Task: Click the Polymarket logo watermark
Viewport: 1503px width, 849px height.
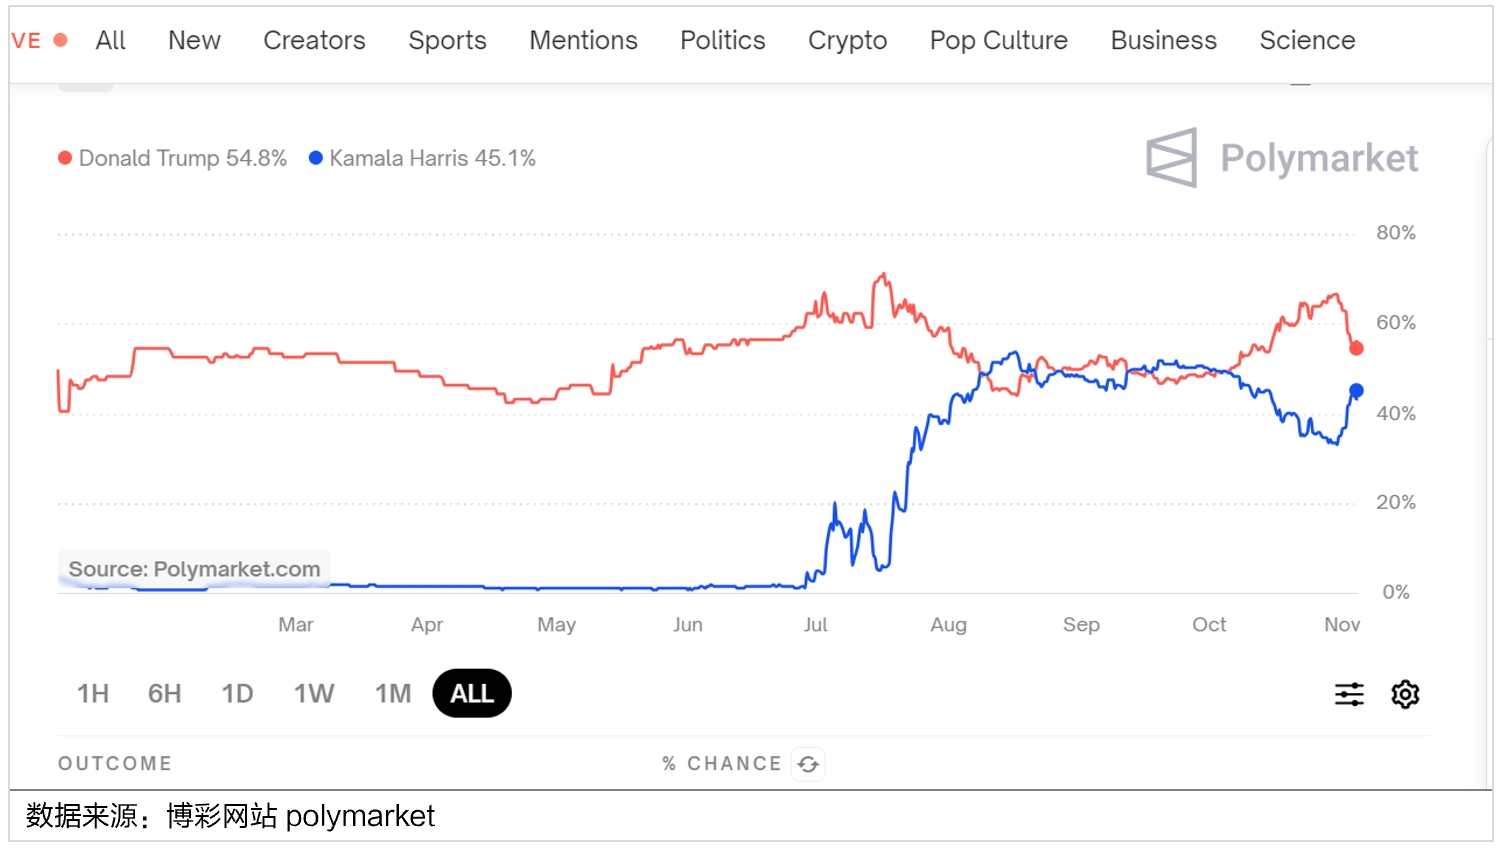Action: pyautogui.click(x=1282, y=158)
